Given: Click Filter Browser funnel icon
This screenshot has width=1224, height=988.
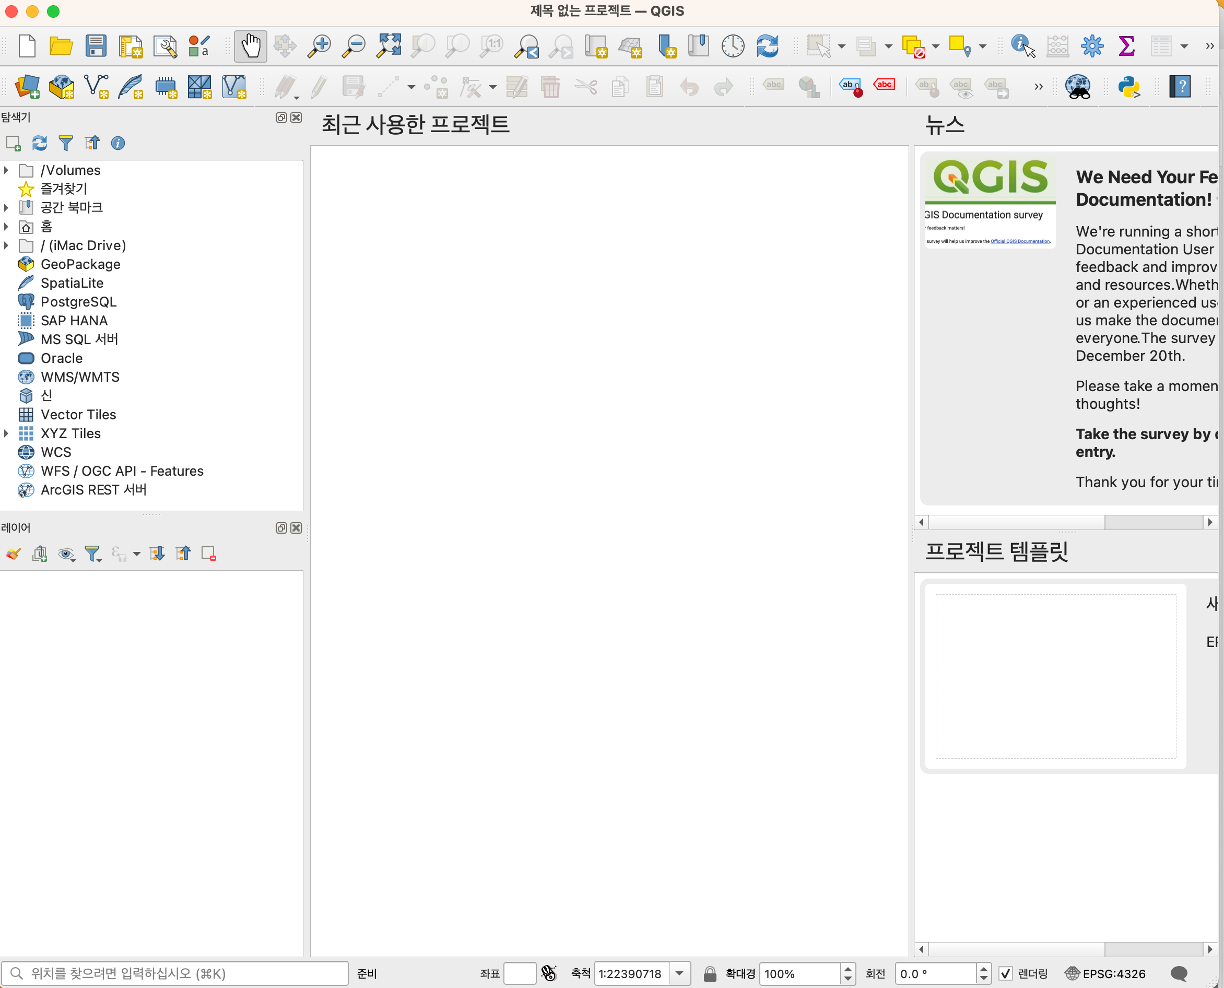Looking at the screenshot, I should click(x=66, y=143).
